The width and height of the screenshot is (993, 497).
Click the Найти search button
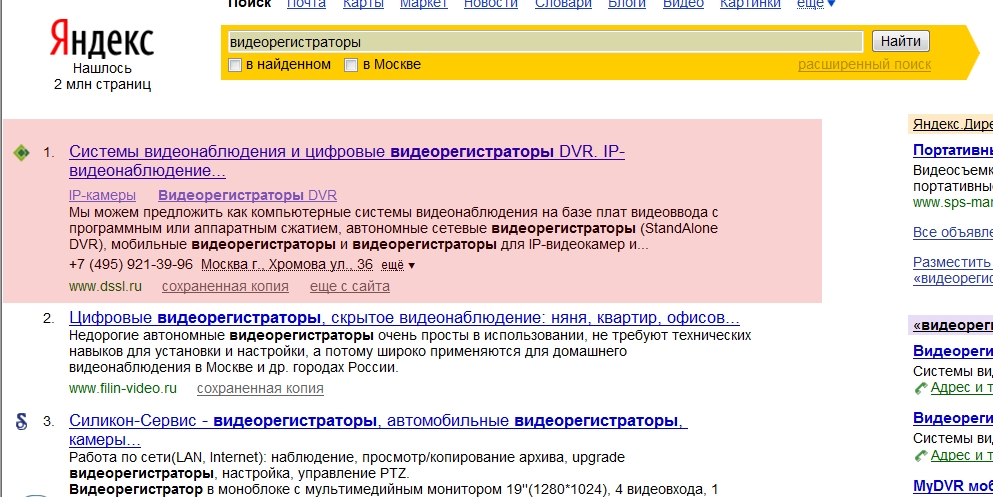[901, 41]
